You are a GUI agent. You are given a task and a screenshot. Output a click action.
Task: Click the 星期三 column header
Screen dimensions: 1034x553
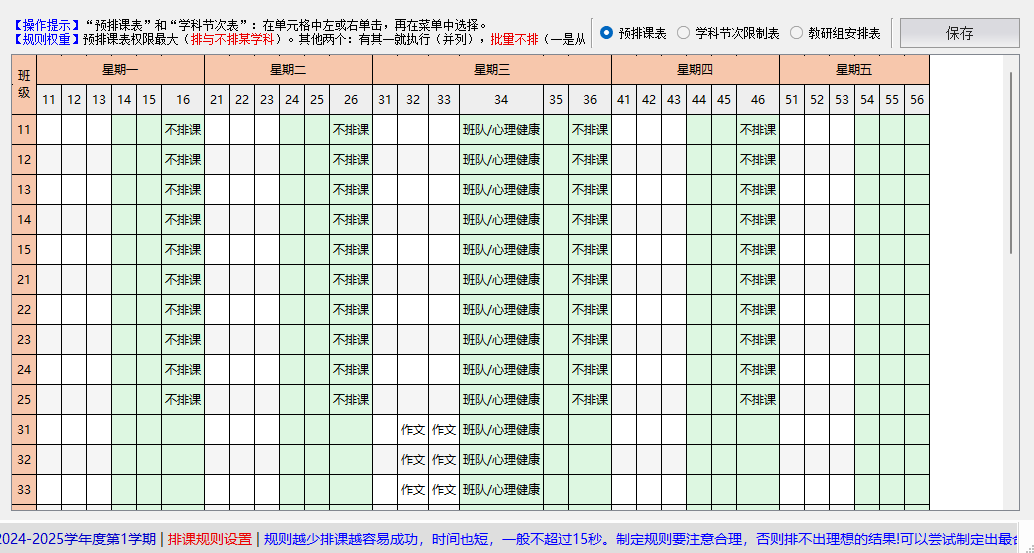tap(491, 70)
